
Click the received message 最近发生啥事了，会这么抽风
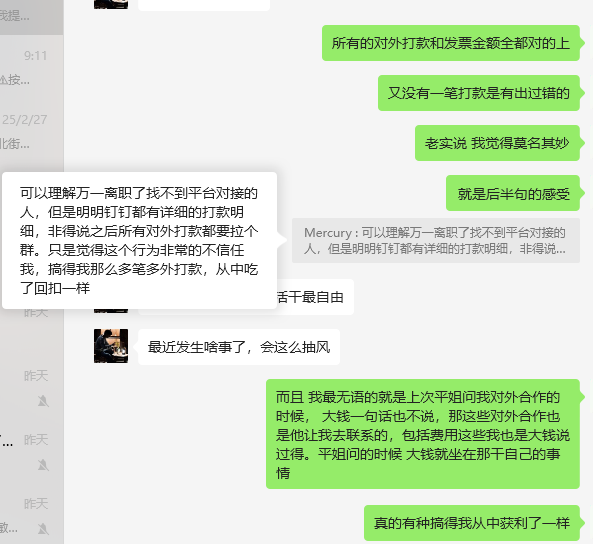(239, 347)
